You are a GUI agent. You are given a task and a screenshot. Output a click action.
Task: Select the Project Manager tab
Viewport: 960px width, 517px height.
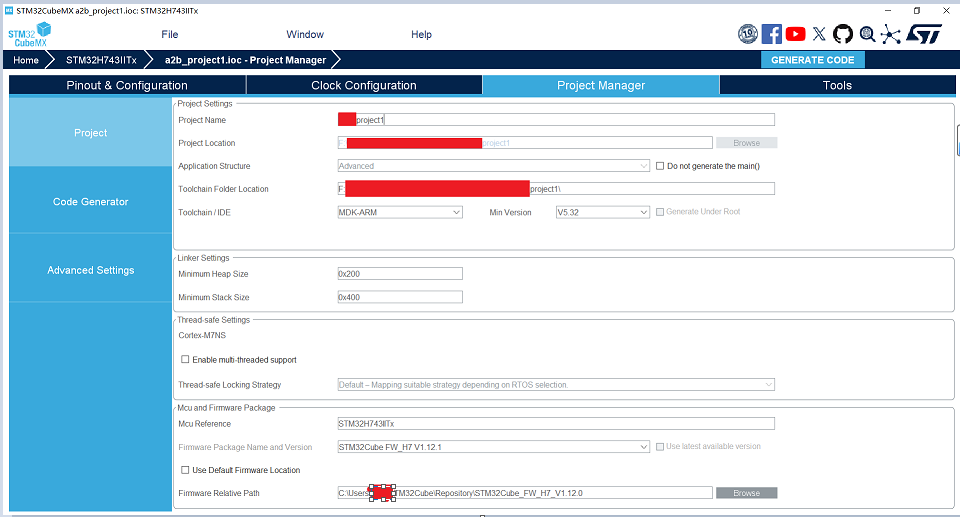pyautogui.click(x=601, y=85)
